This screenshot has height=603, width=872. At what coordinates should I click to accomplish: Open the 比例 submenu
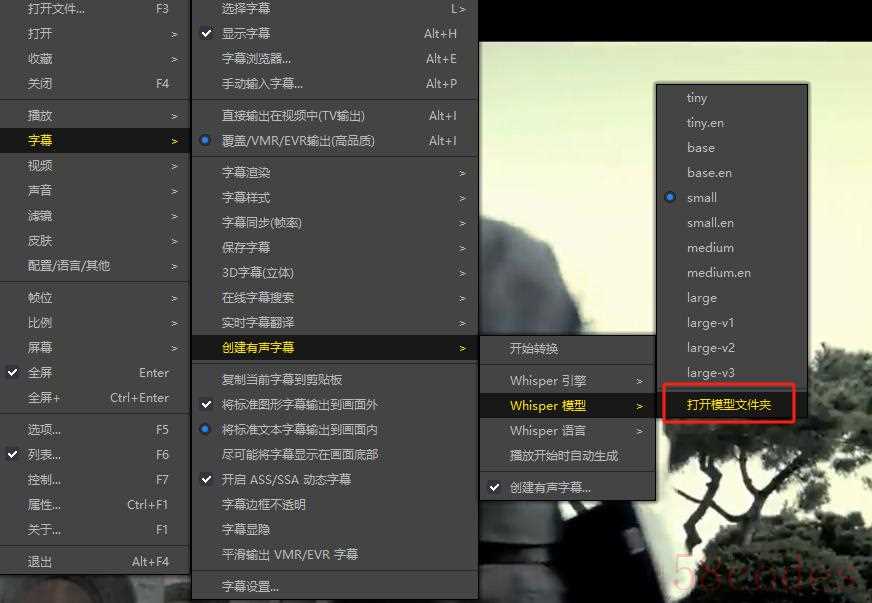click(95, 323)
